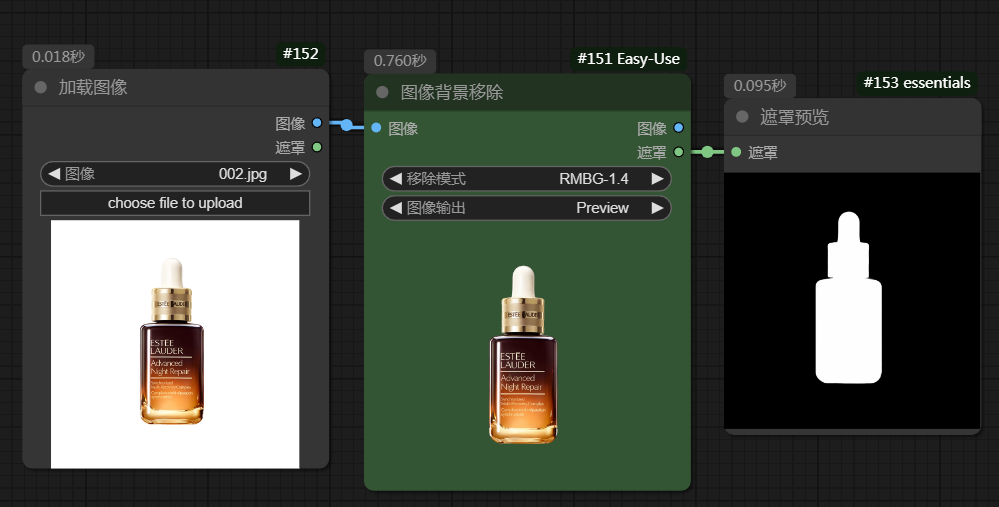The height and width of the screenshot is (507, 999).
Task: Click the #152 node ID badge
Action: click(x=301, y=54)
